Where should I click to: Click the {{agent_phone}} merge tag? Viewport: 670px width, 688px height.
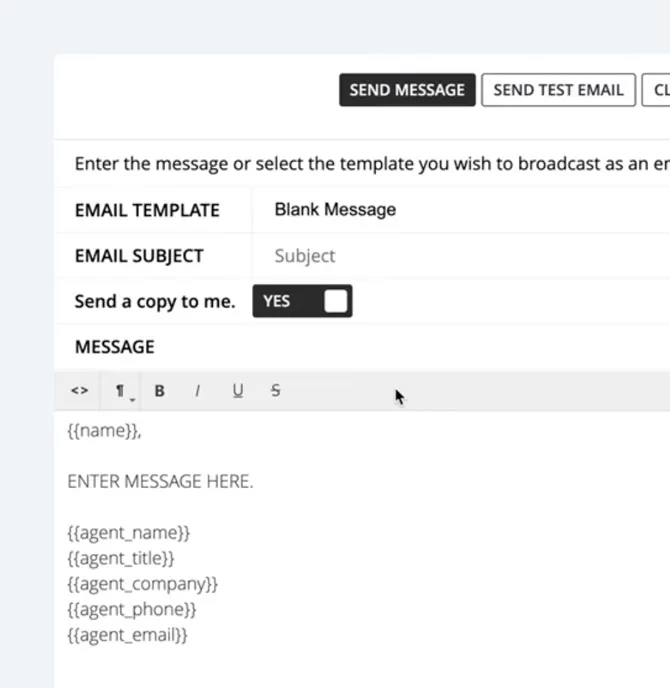[132, 609]
